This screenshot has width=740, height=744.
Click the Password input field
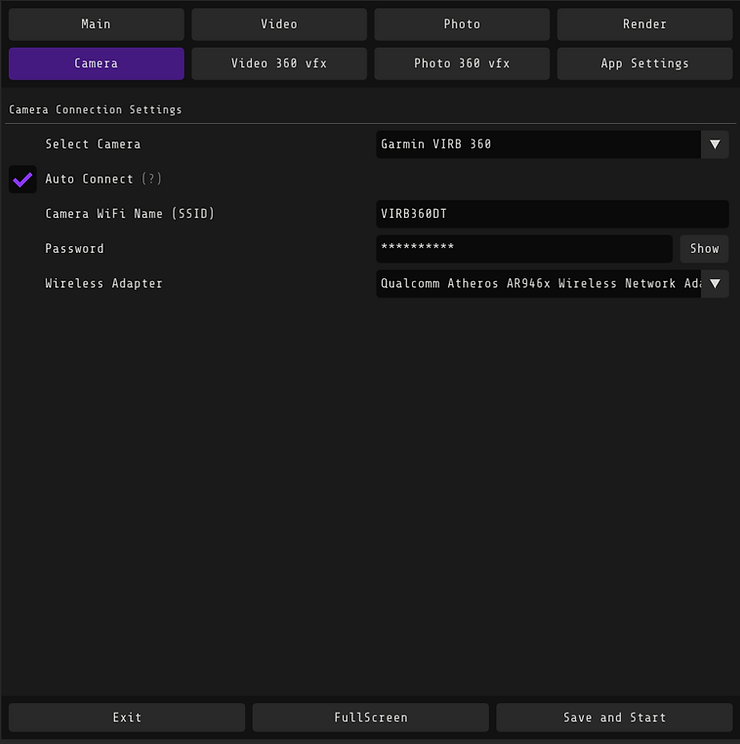524,249
